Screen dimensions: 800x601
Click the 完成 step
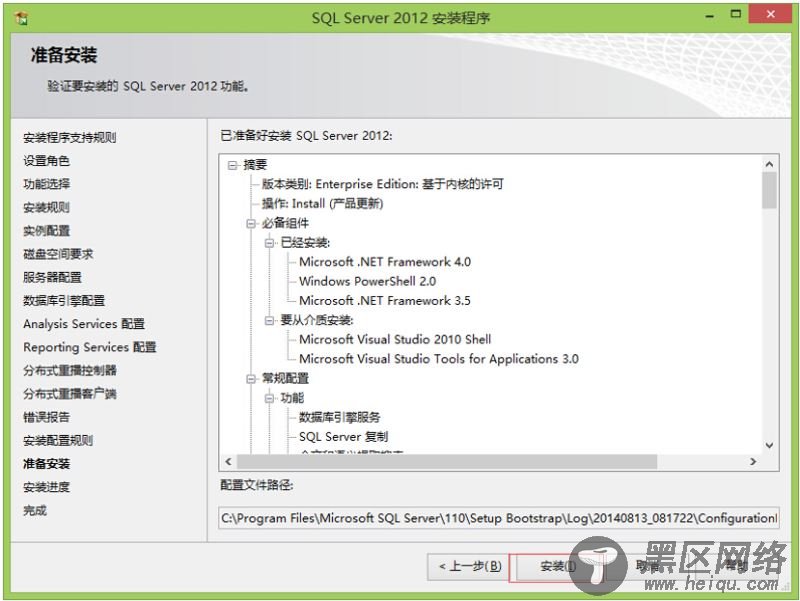pos(35,511)
